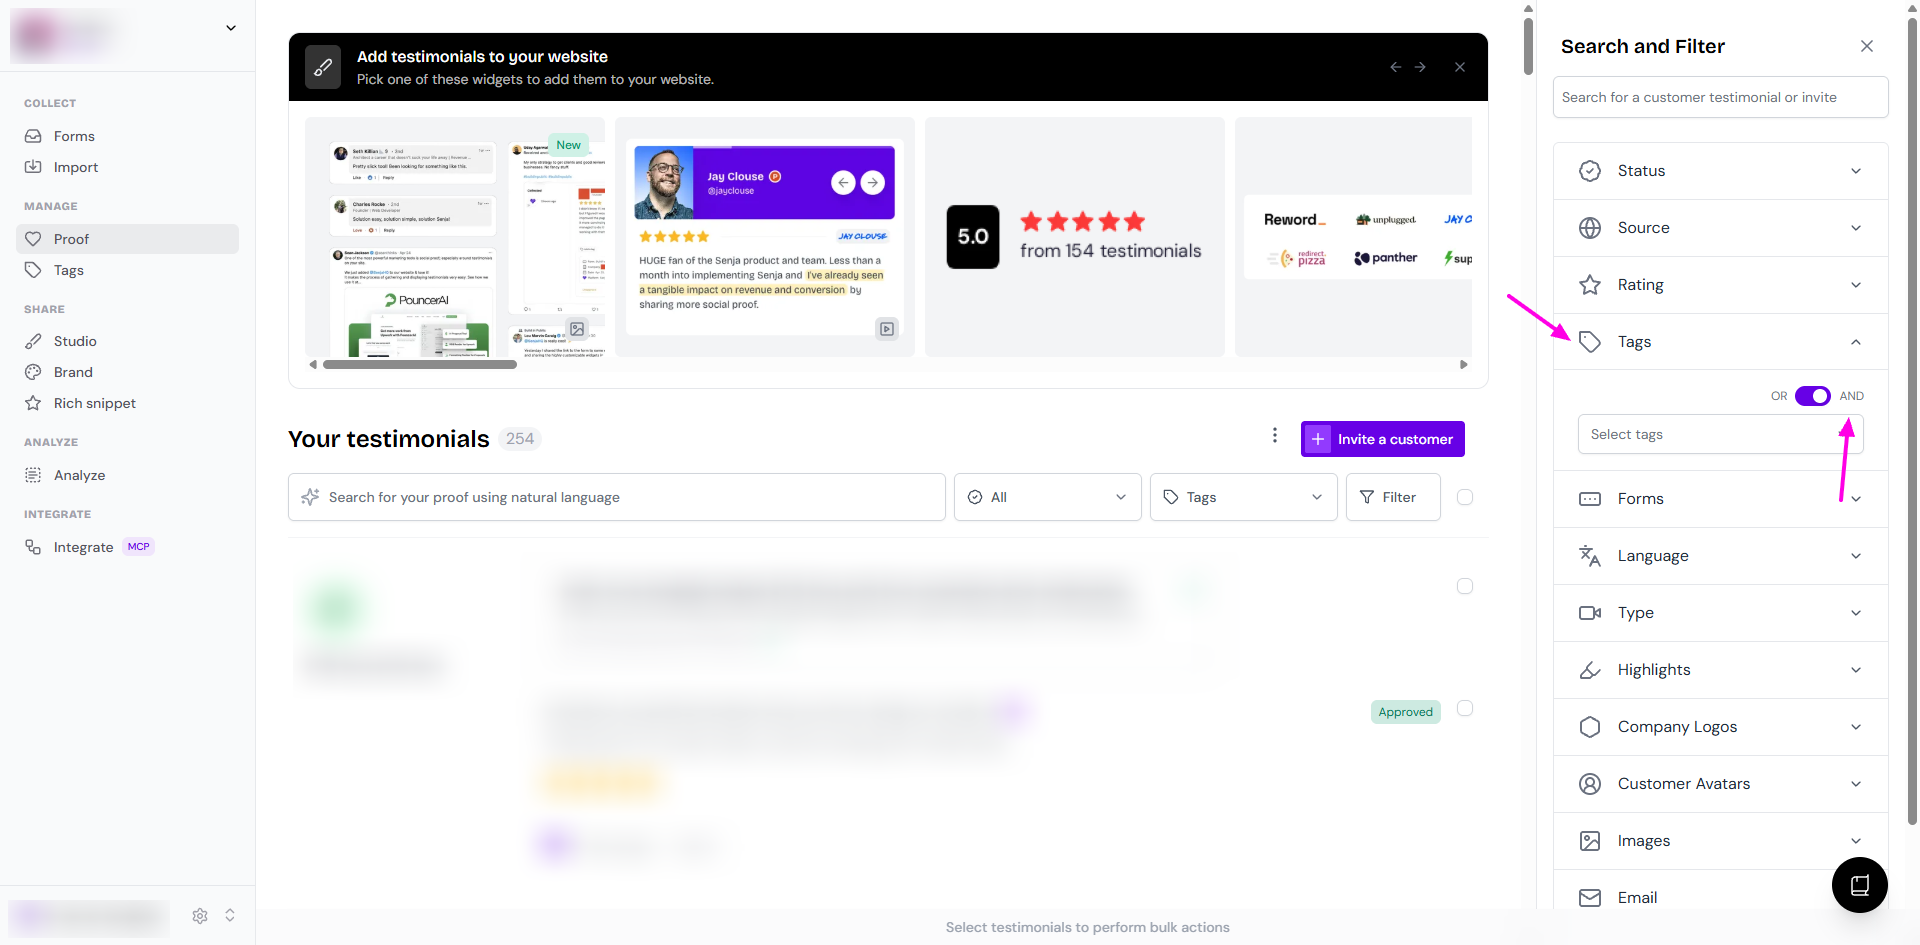
Task: Expand the Rating filter section
Action: pos(1720,285)
